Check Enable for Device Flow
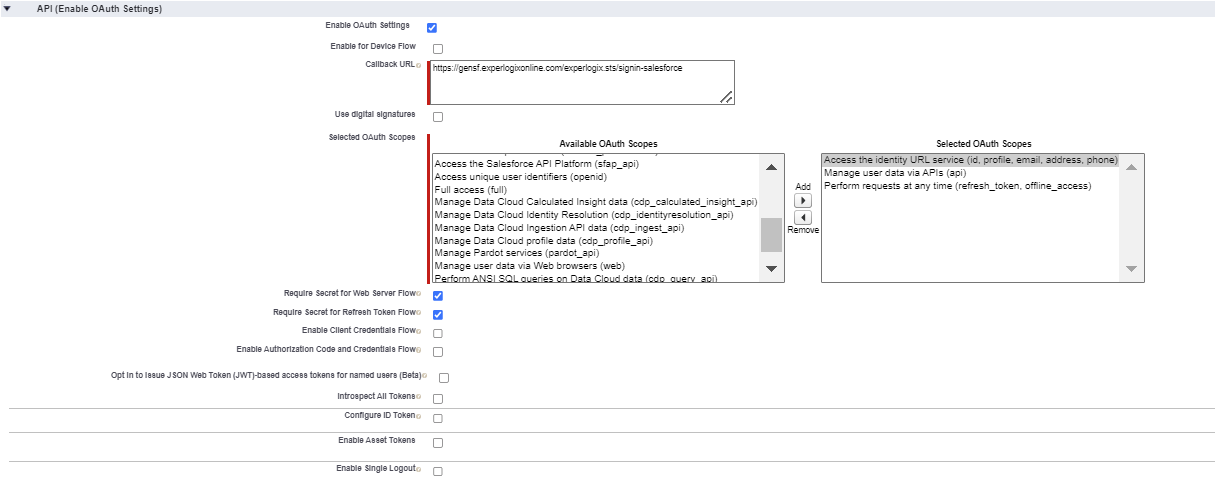 (438, 49)
